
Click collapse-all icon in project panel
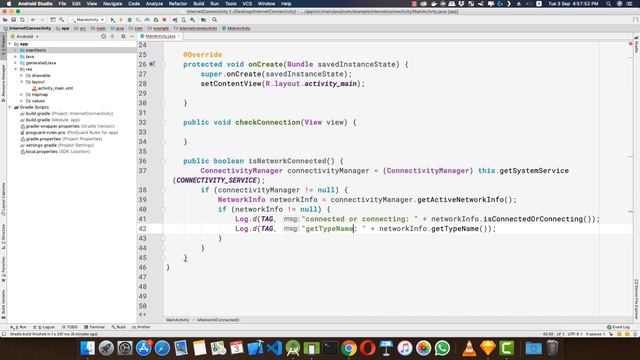(x=113, y=36)
